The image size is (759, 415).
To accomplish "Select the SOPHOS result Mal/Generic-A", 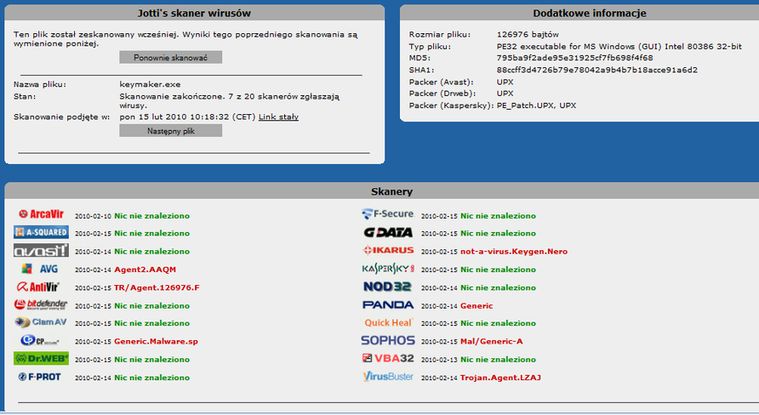I will coord(492,341).
